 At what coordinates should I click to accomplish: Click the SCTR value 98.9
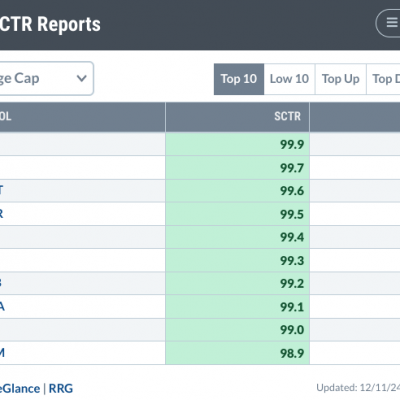coord(292,353)
